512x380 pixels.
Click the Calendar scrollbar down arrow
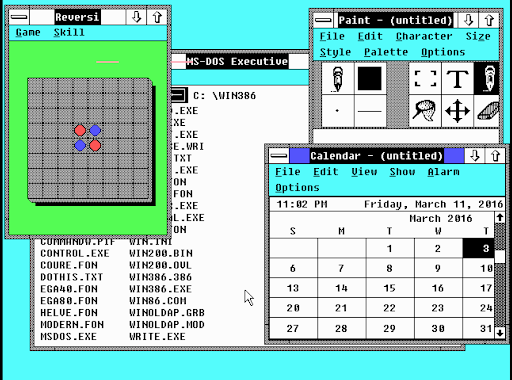click(499, 333)
